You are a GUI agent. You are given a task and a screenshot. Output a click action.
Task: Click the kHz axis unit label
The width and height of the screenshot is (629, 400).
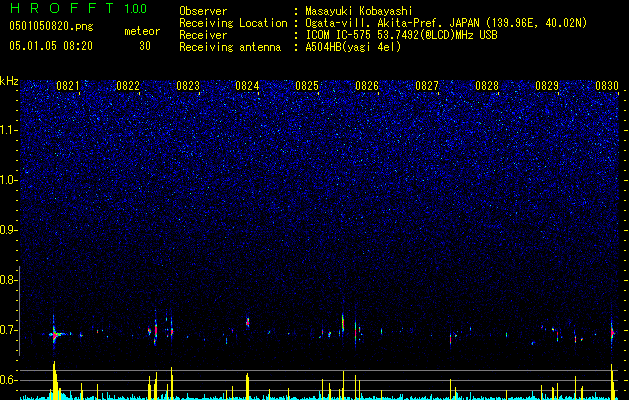click(x=9, y=81)
